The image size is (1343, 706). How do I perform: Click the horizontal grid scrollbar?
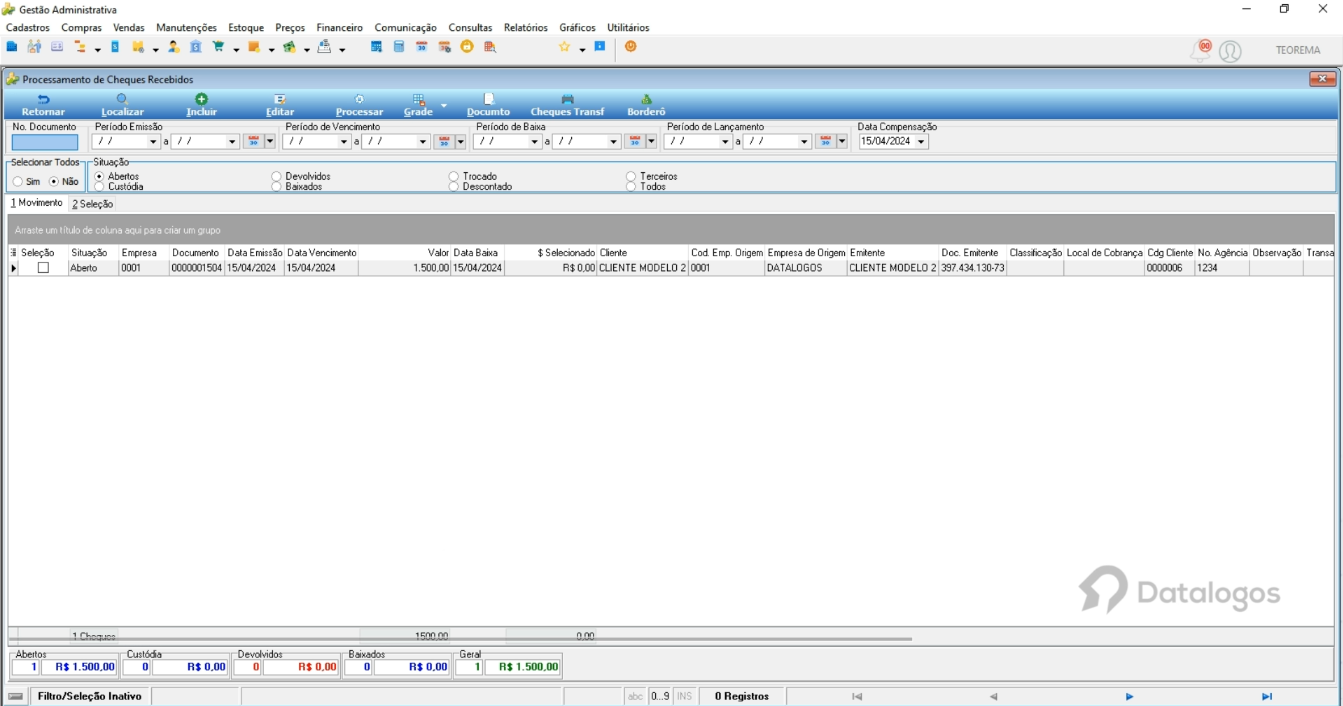click(464, 638)
